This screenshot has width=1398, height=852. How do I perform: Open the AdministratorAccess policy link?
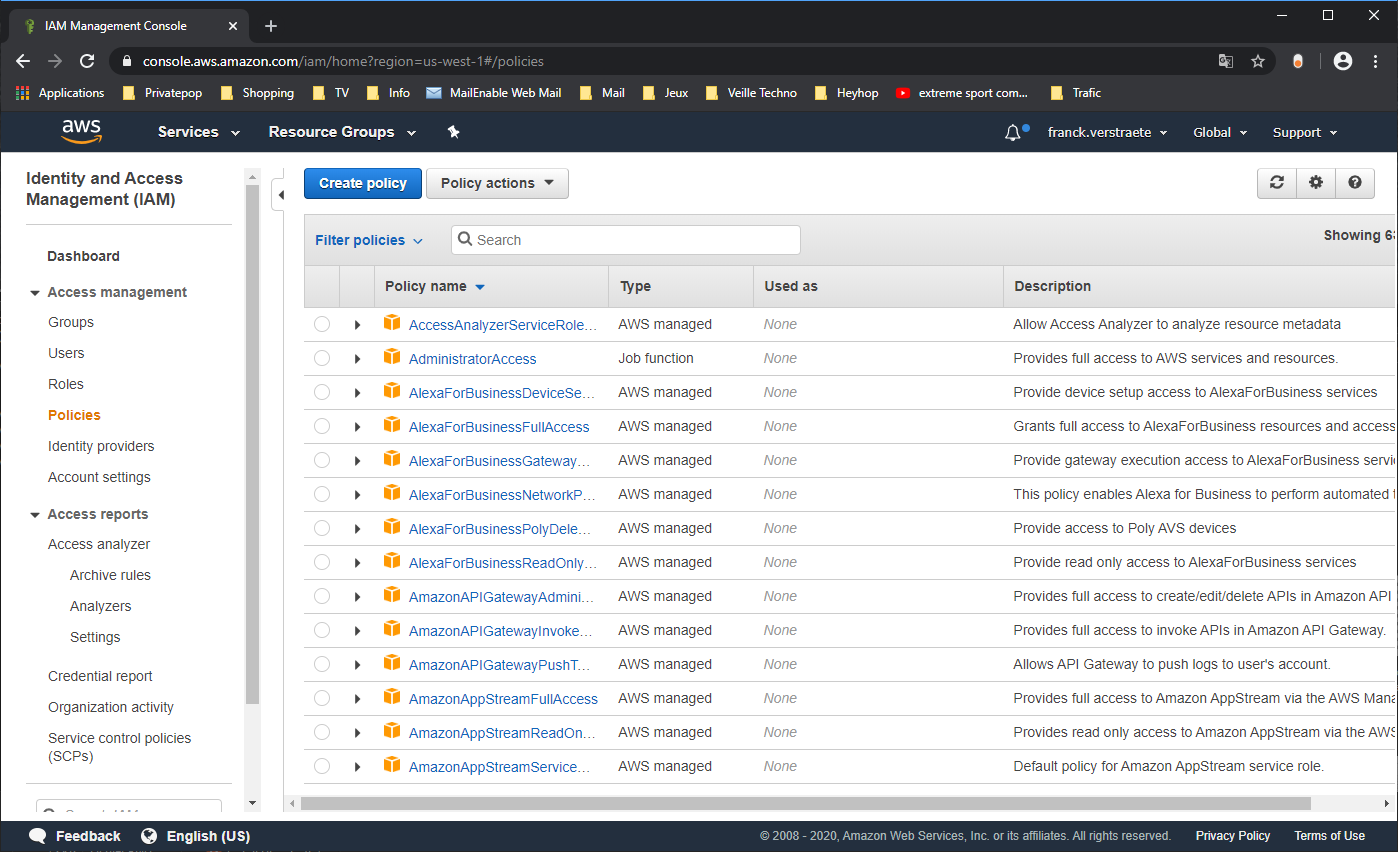pyautogui.click(x=472, y=359)
